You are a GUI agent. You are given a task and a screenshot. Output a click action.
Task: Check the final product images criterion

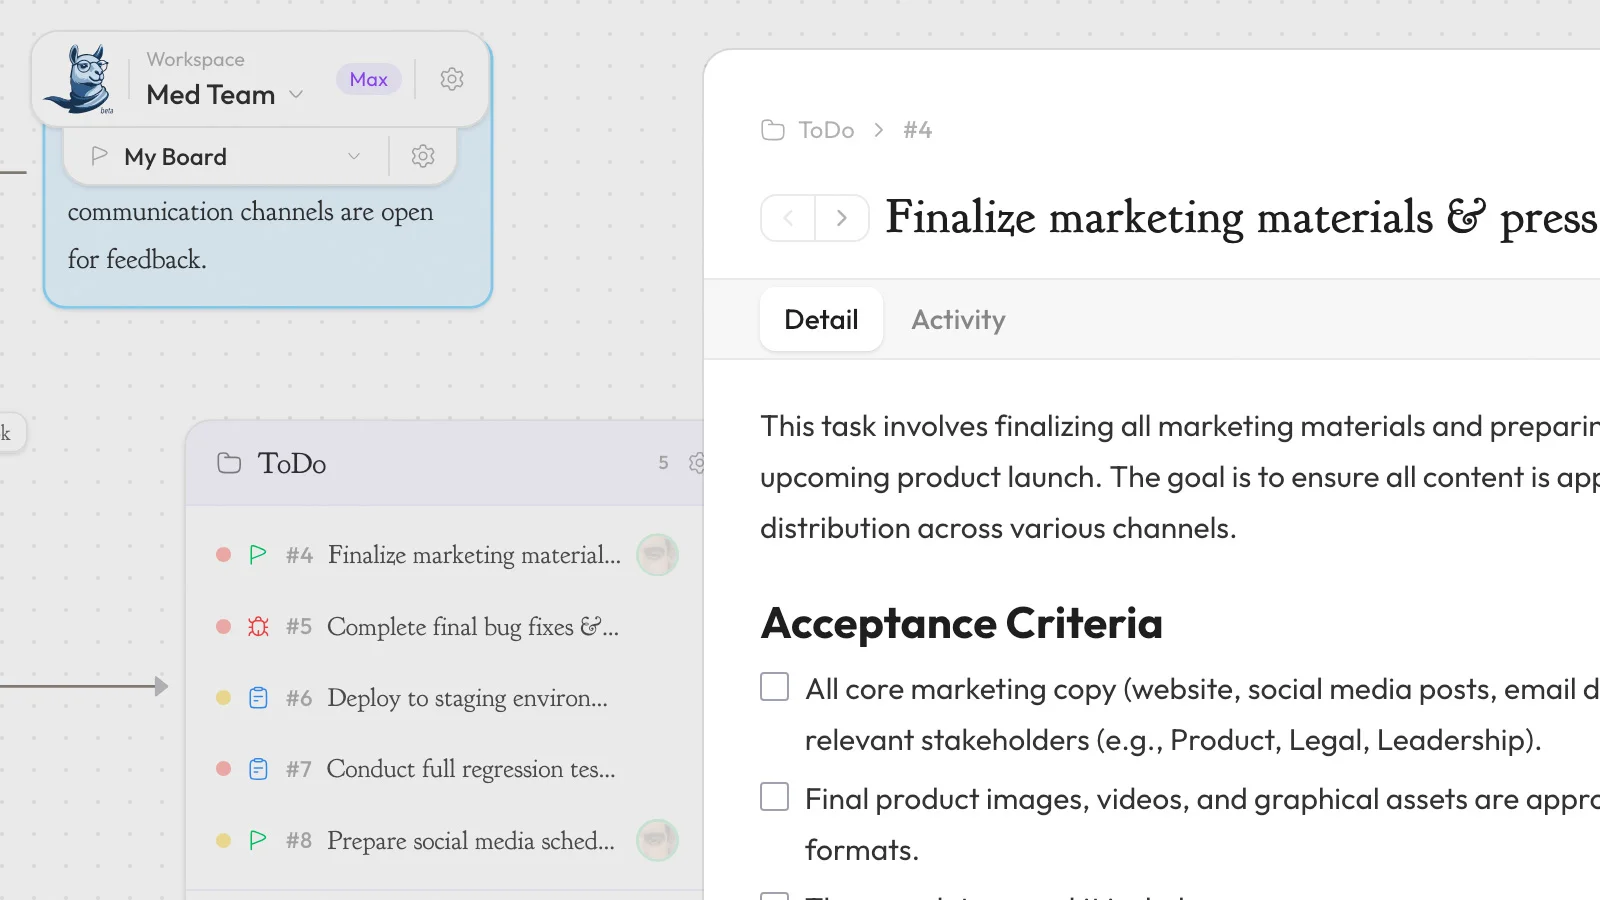pyautogui.click(x=775, y=797)
